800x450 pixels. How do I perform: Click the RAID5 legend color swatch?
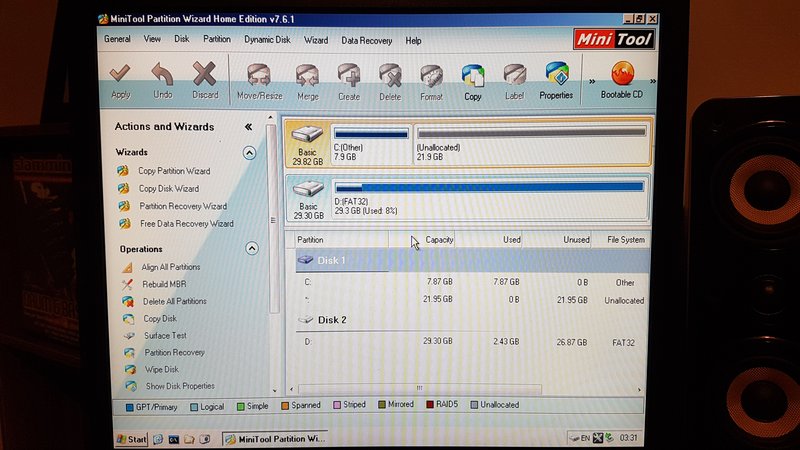[430, 405]
